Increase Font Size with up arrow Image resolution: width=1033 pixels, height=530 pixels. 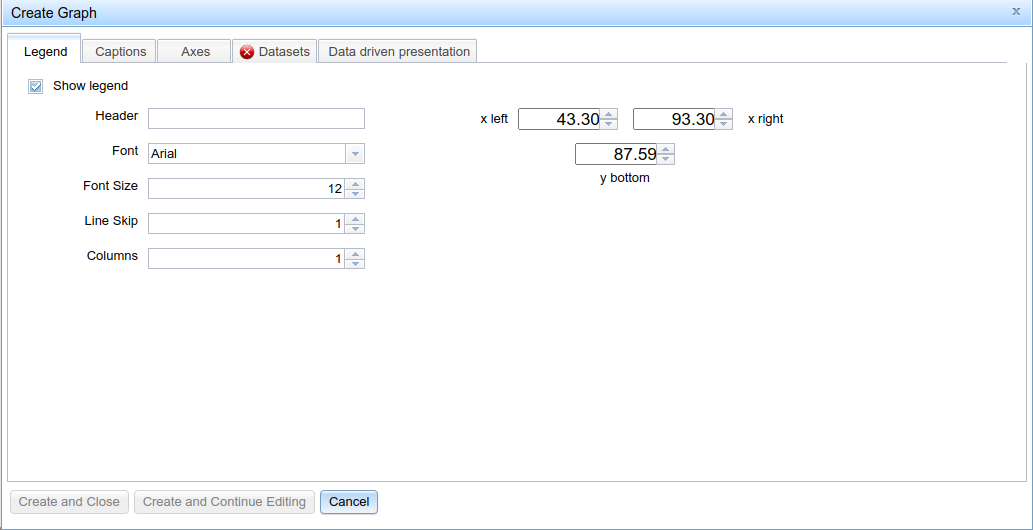(x=356, y=184)
